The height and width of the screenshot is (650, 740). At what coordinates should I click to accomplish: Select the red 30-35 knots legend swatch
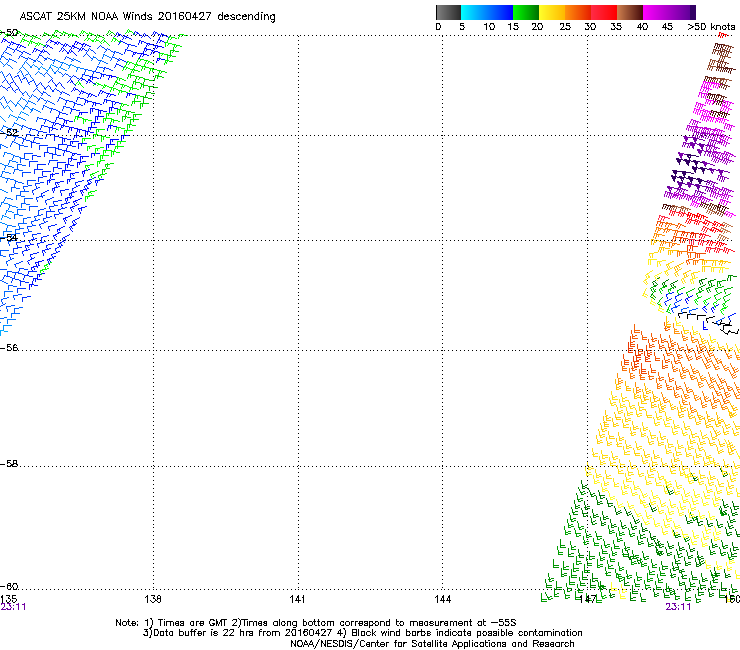[604, 12]
